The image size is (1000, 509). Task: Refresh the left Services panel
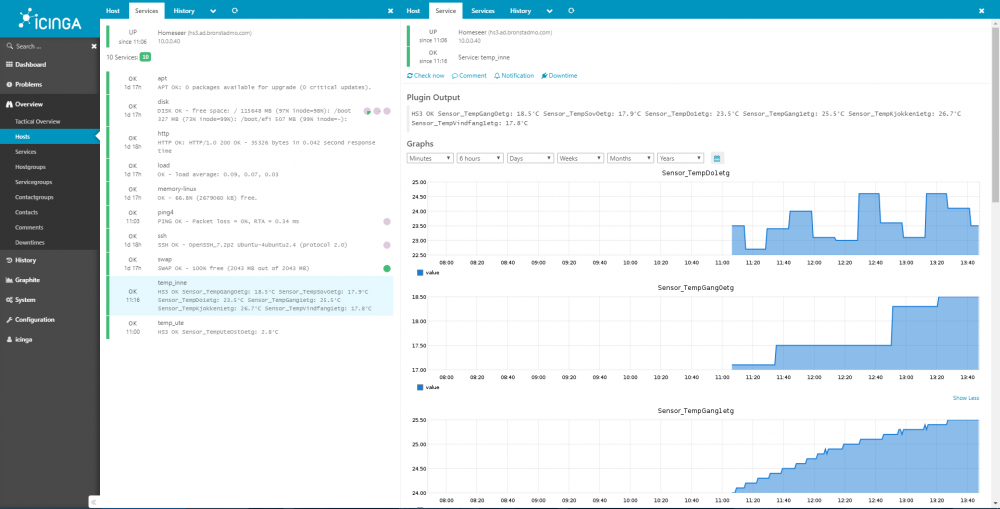(234, 10)
